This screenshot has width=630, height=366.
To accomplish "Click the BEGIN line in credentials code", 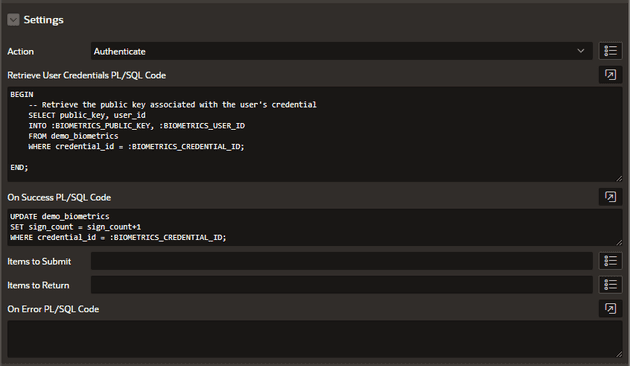I will (22, 94).
